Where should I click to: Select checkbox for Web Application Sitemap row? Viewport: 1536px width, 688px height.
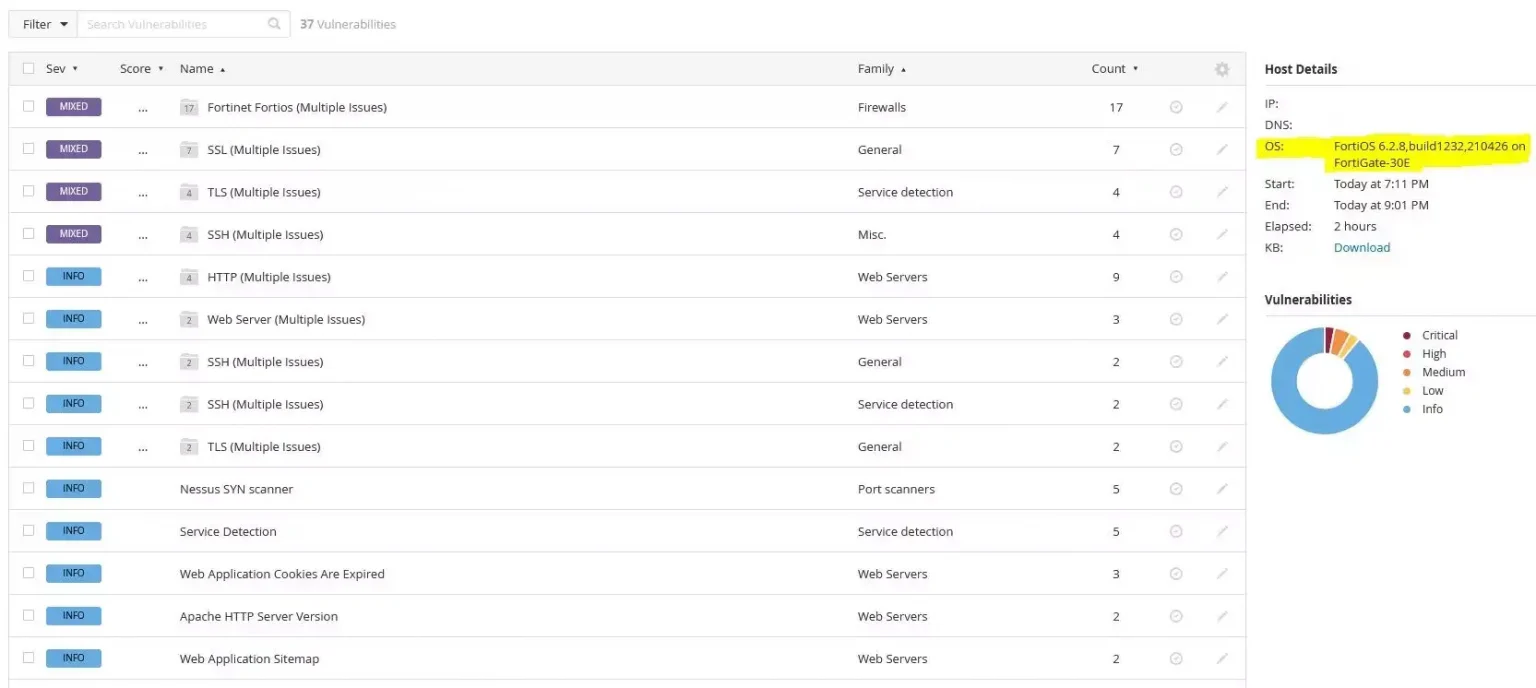pyautogui.click(x=28, y=658)
